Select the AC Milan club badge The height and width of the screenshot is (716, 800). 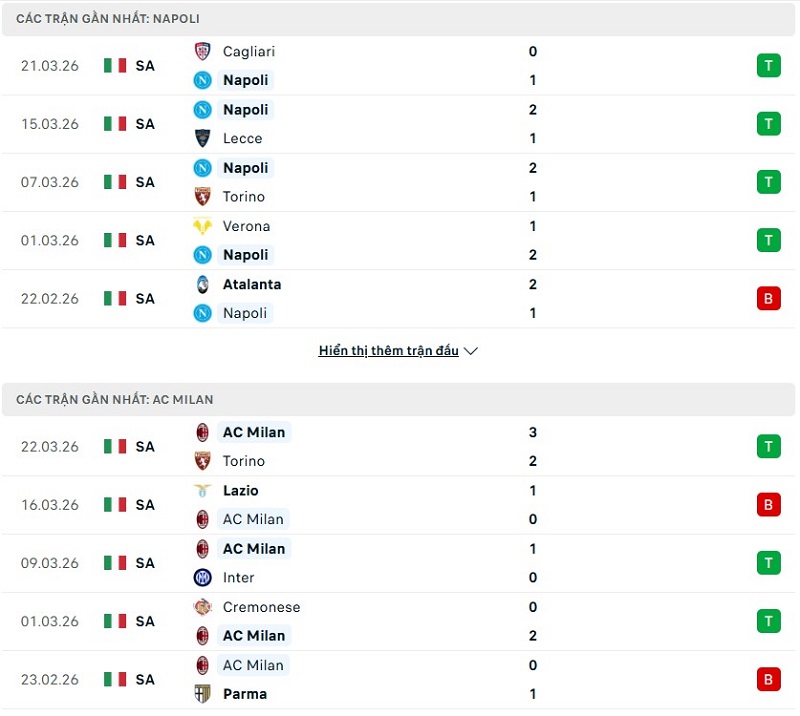(x=205, y=432)
